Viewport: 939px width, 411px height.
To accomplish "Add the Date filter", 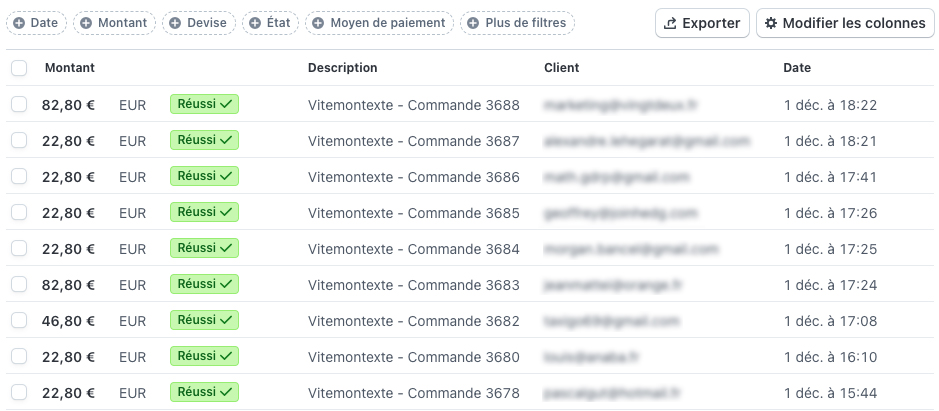I will [x=37, y=23].
